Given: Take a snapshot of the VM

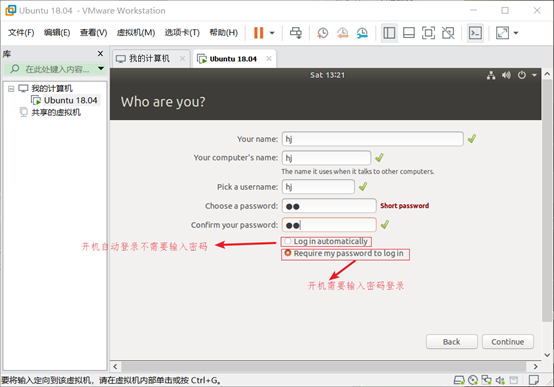Looking at the screenshot, I should coord(322,33).
